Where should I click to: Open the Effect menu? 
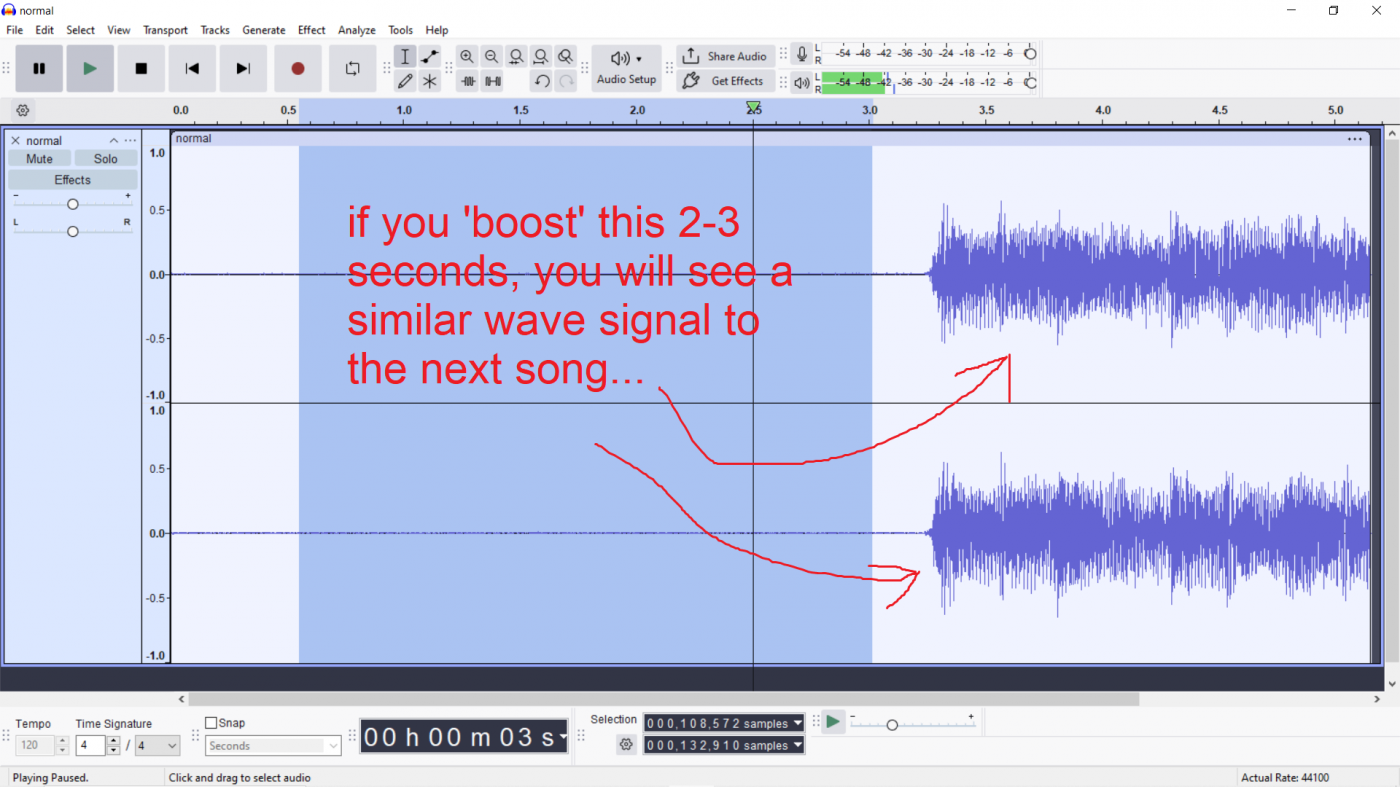[311, 30]
